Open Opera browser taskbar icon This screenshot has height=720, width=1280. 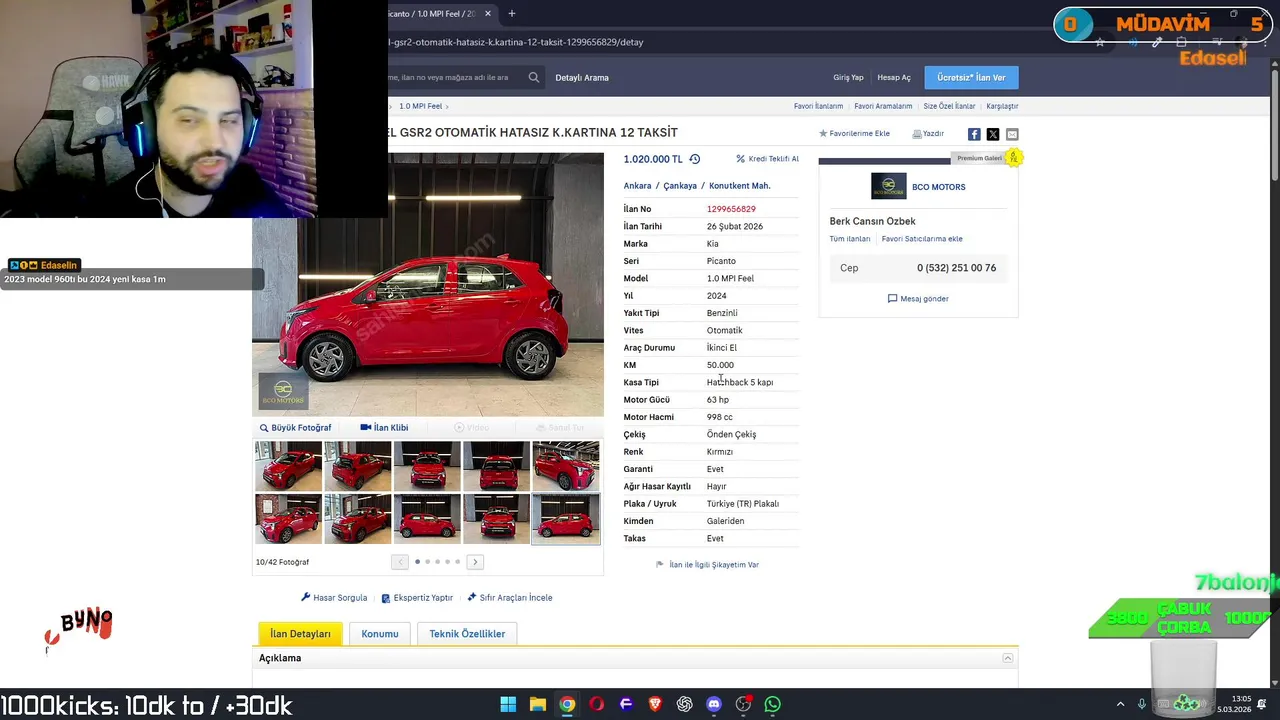[x=596, y=704]
